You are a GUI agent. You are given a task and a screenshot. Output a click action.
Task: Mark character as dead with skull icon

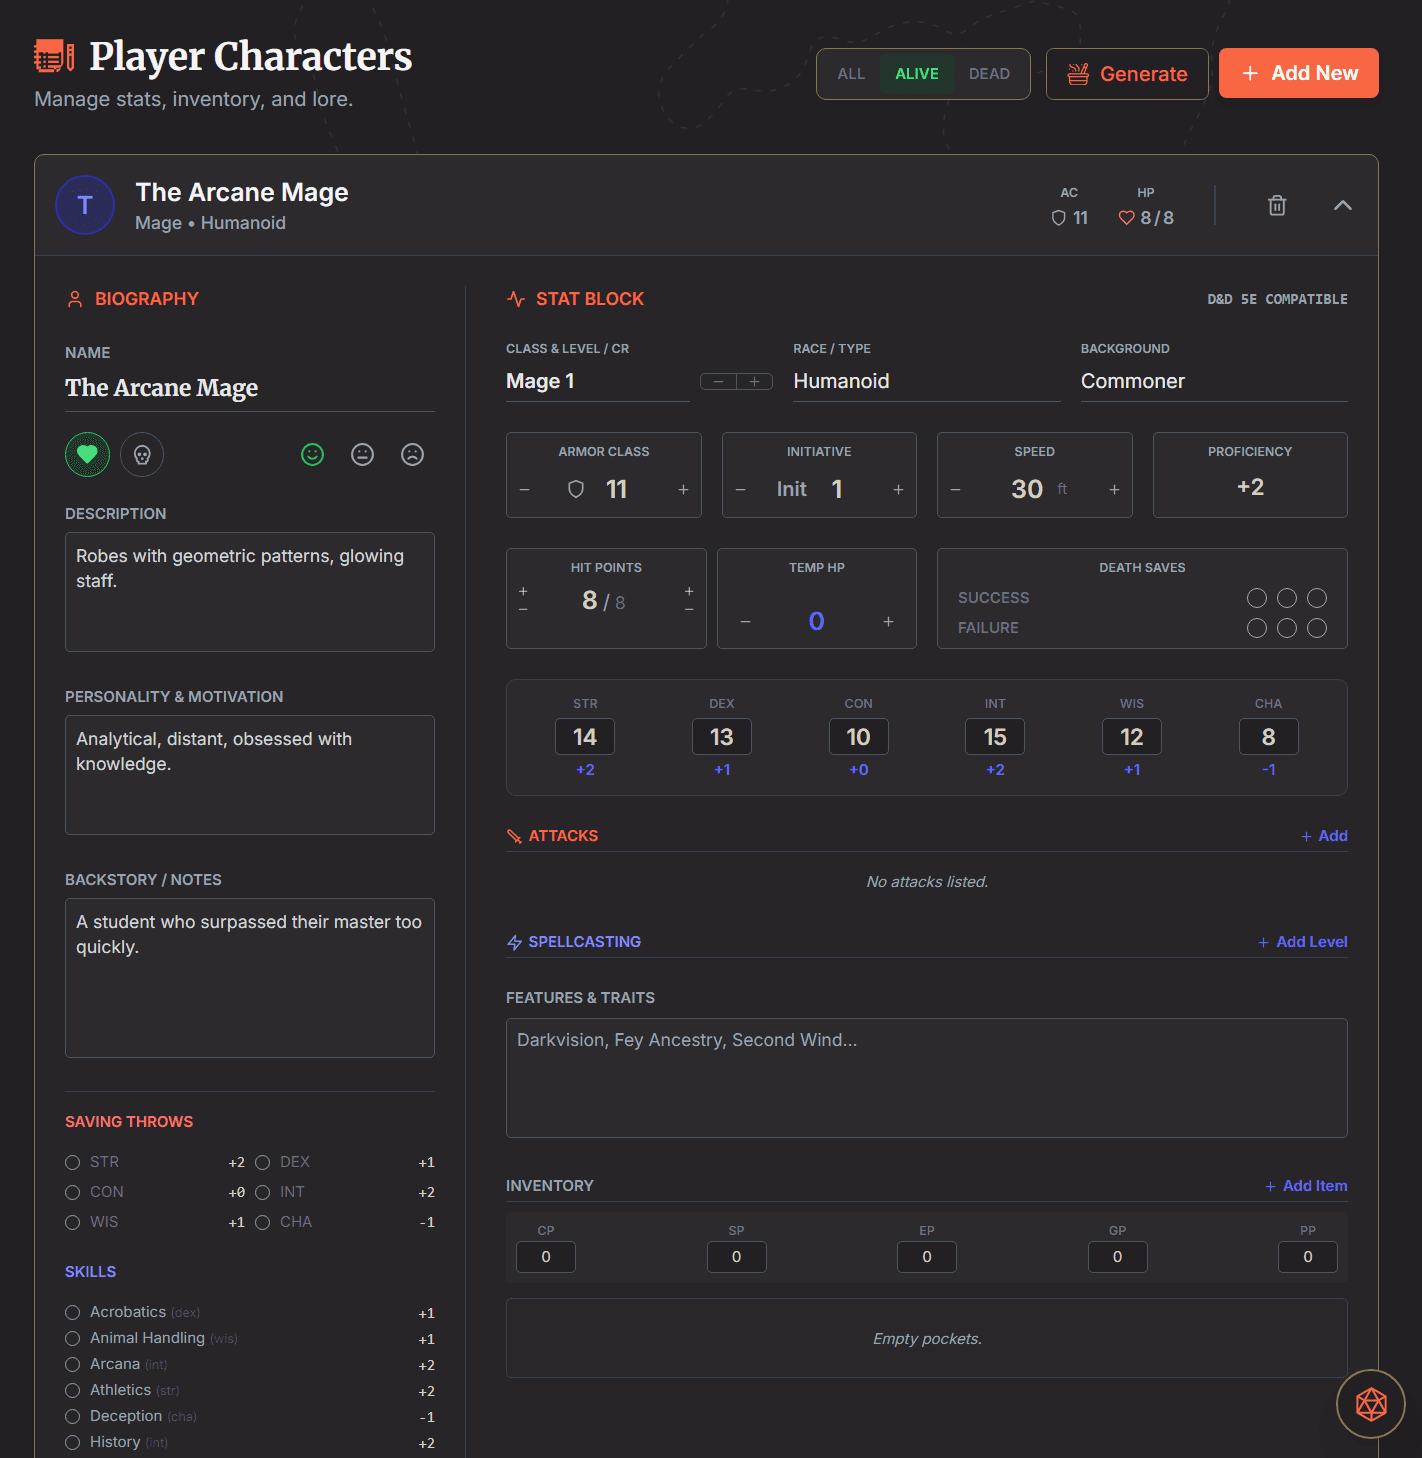tap(142, 455)
